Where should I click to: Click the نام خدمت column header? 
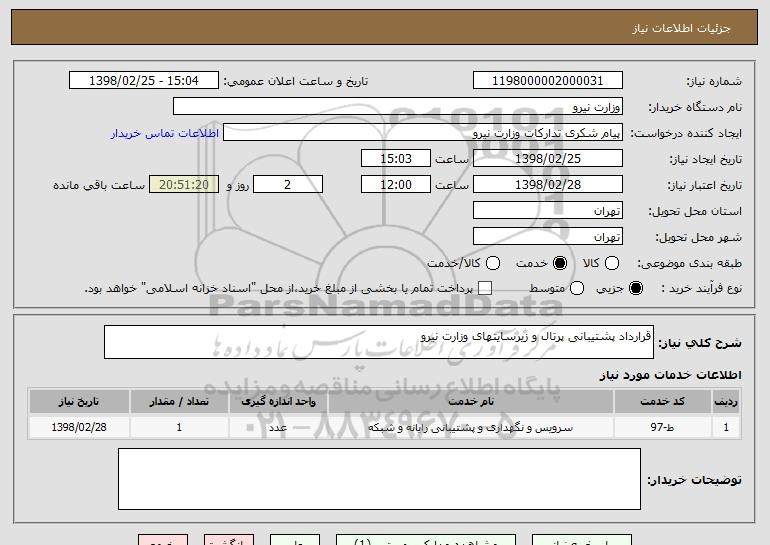(x=471, y=402)
